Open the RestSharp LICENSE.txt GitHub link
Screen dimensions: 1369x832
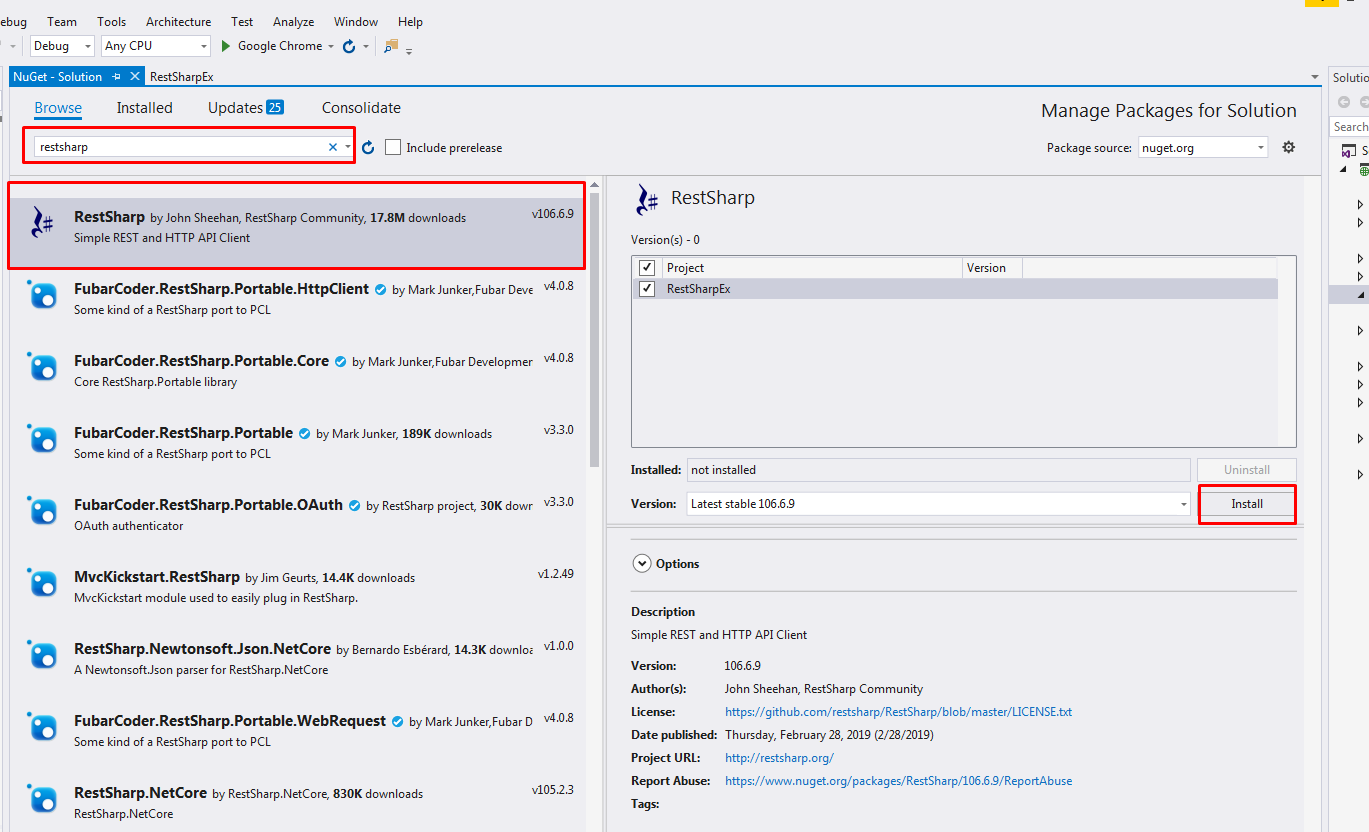[898, 712]
